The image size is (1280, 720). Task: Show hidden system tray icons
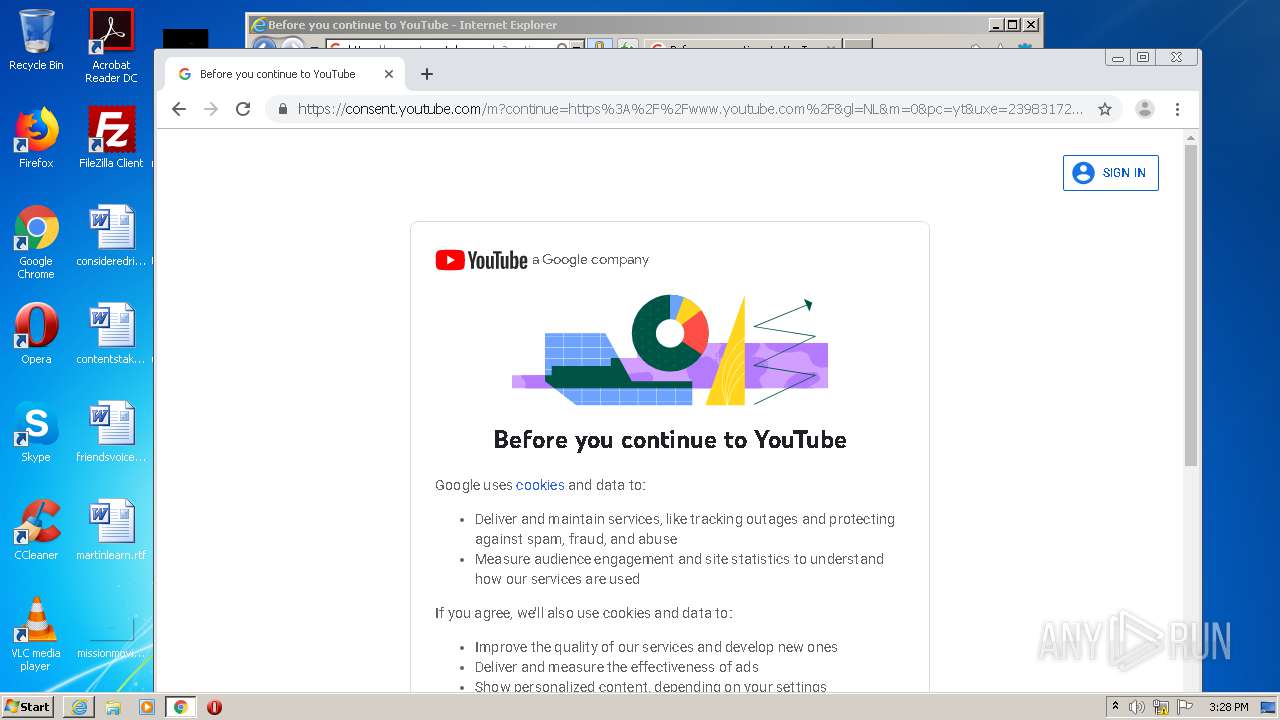pos(1115,707)
